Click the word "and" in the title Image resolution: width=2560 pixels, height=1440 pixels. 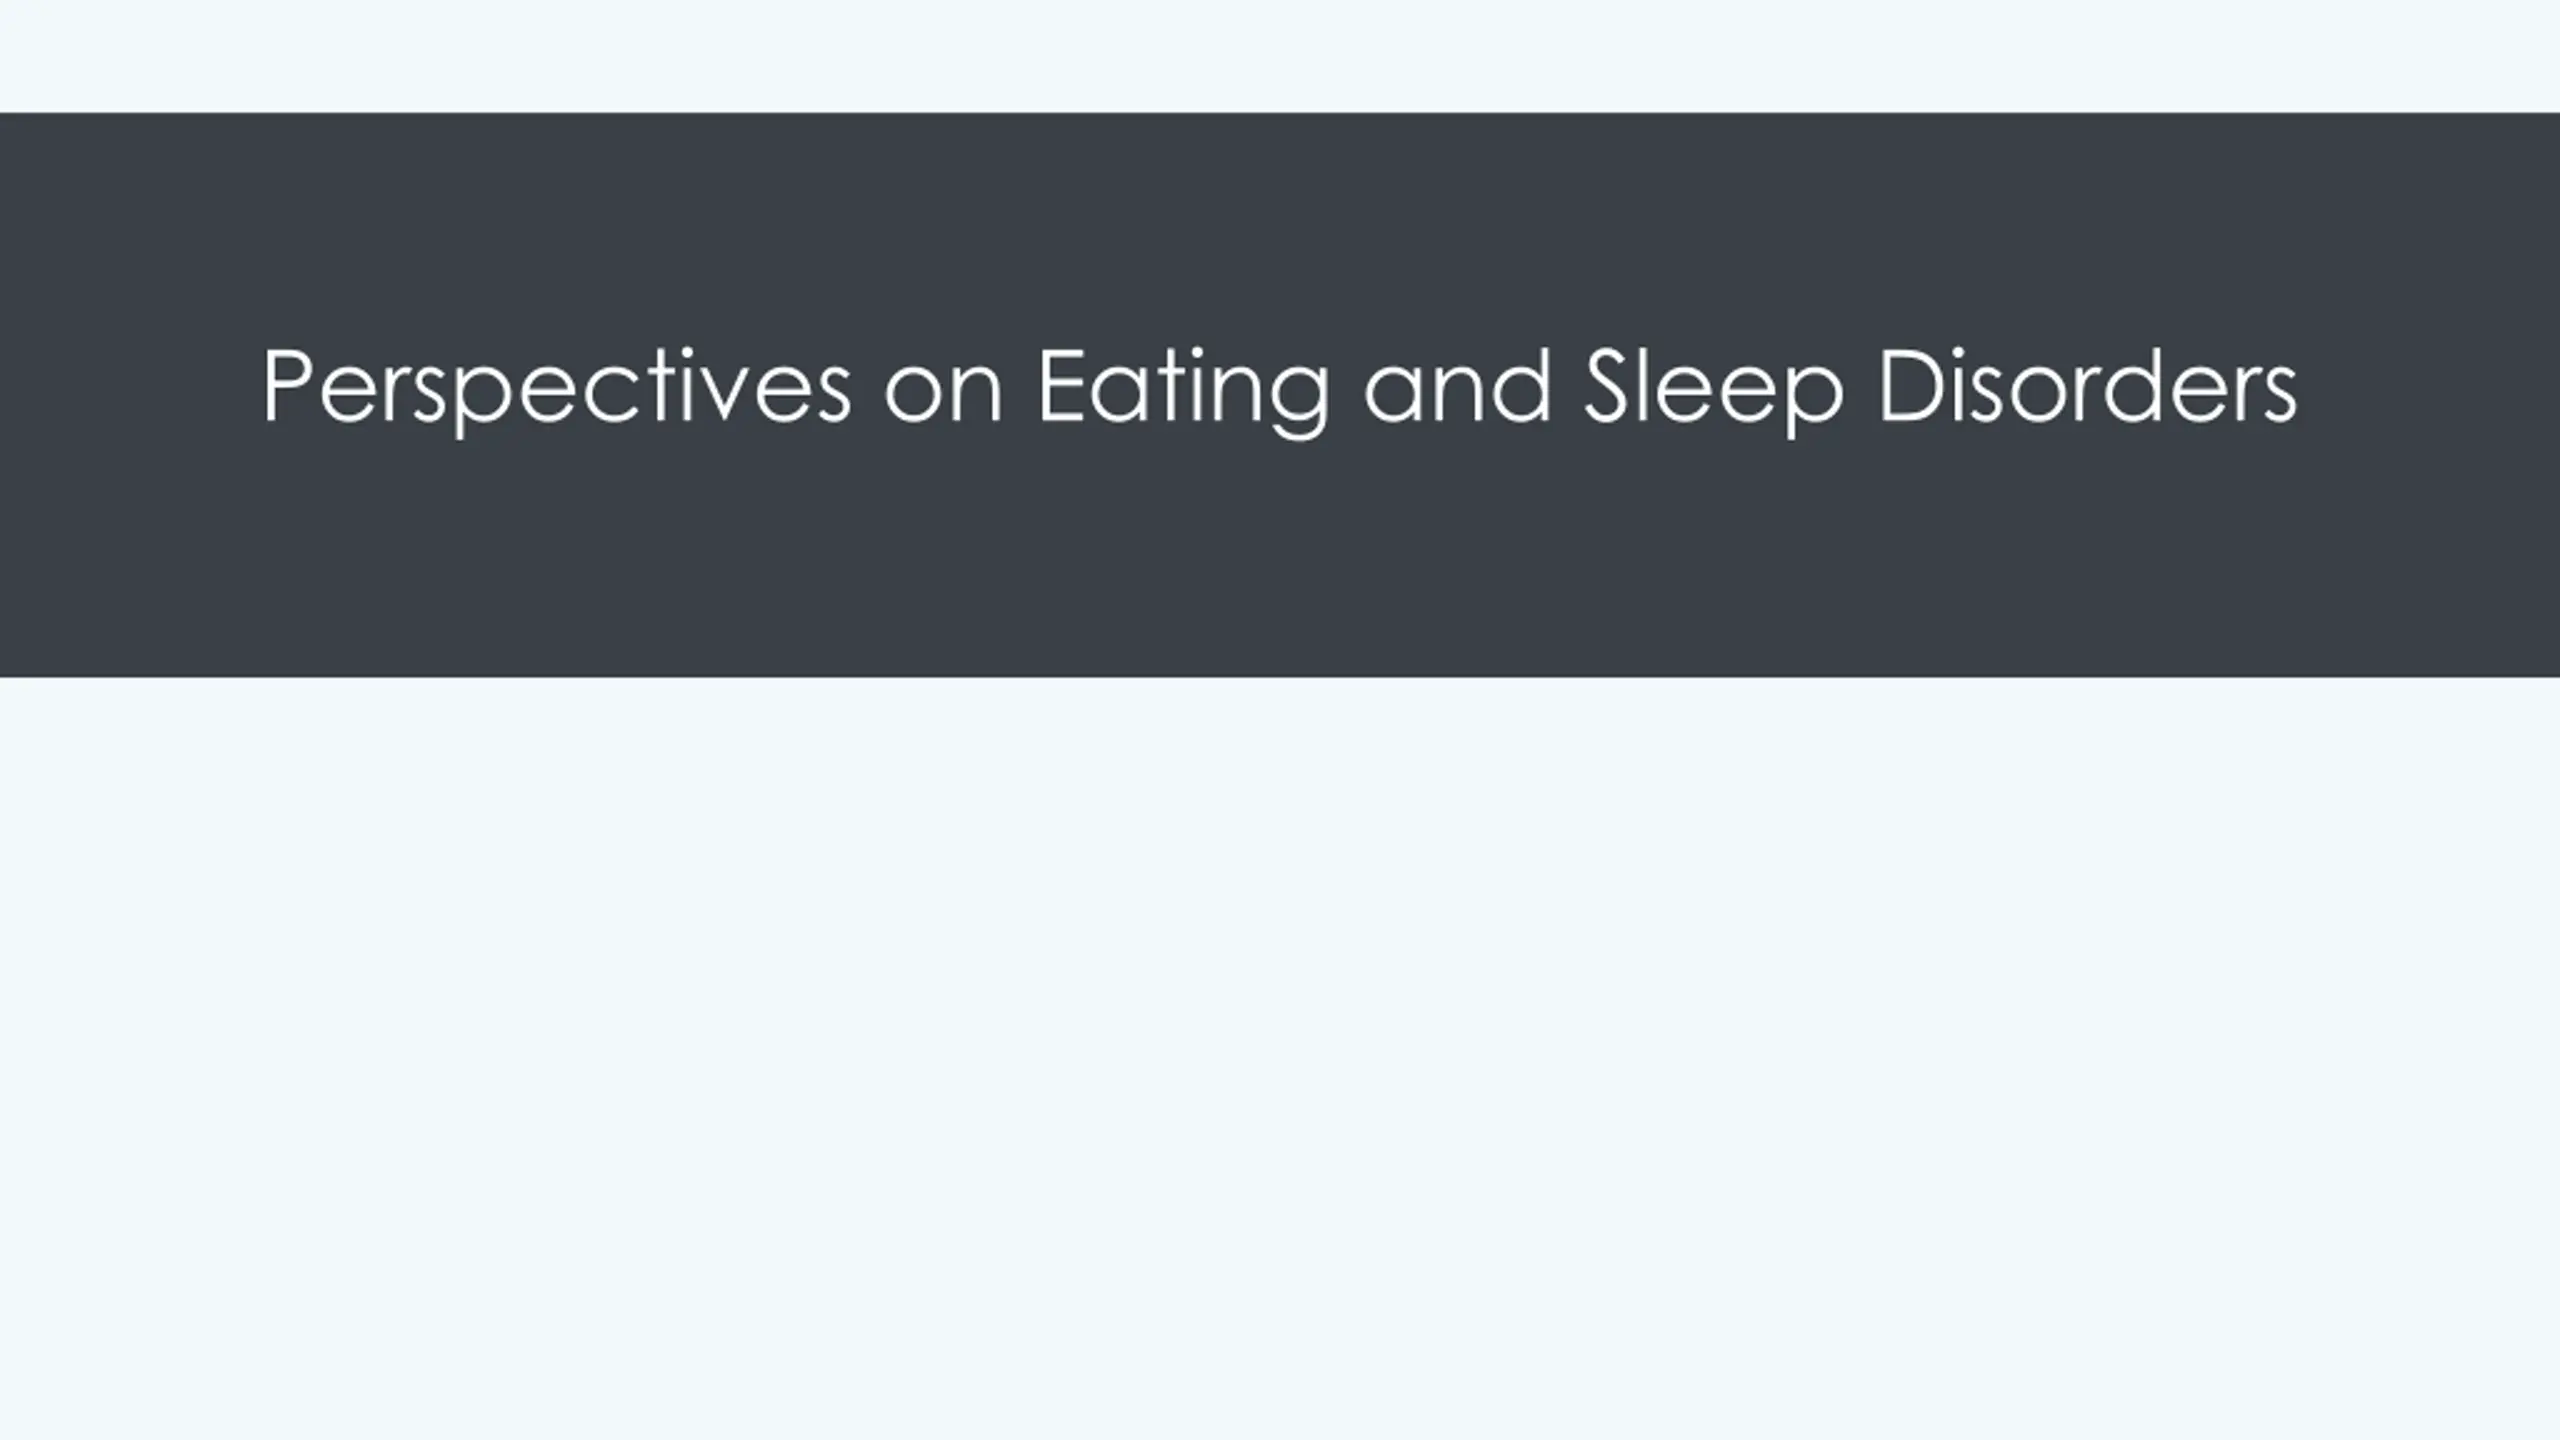[1458, 385]
